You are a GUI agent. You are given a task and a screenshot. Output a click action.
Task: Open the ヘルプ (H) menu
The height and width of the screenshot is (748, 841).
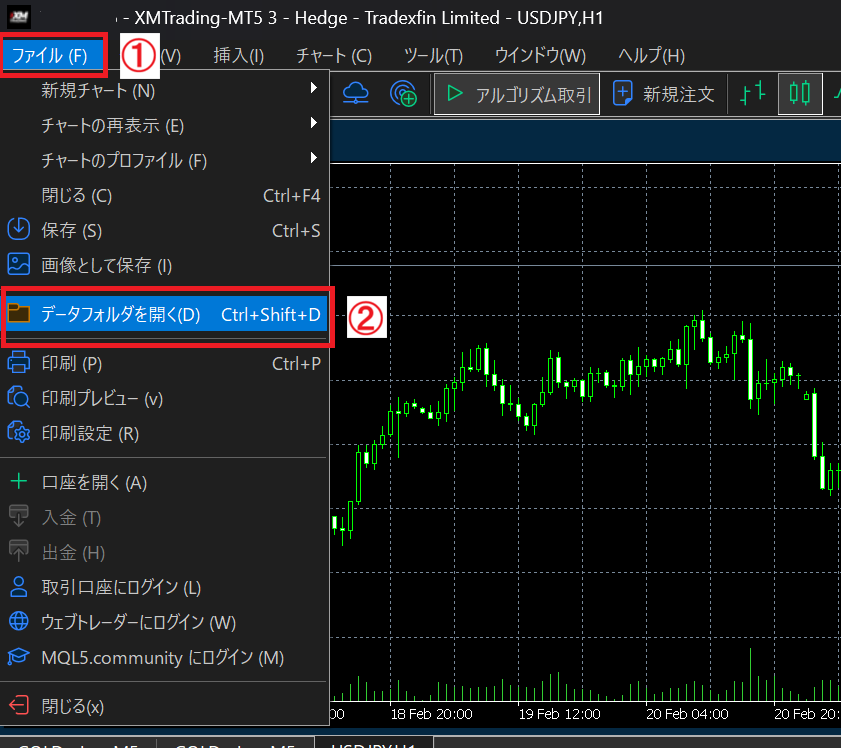coord(651,56)
